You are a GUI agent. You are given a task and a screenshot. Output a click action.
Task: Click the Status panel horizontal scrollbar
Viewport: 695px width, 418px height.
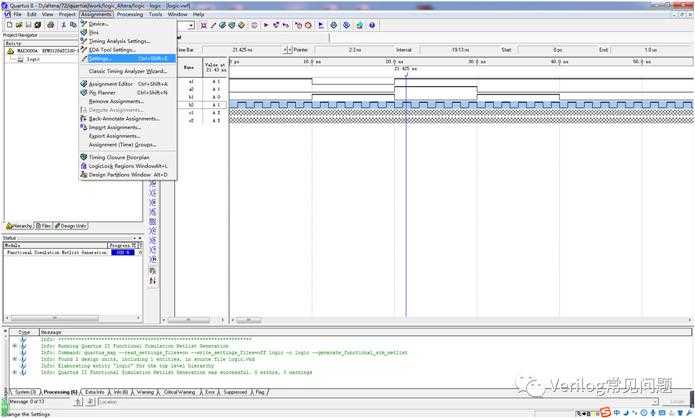pyautogui.click(x=73, y=318)
